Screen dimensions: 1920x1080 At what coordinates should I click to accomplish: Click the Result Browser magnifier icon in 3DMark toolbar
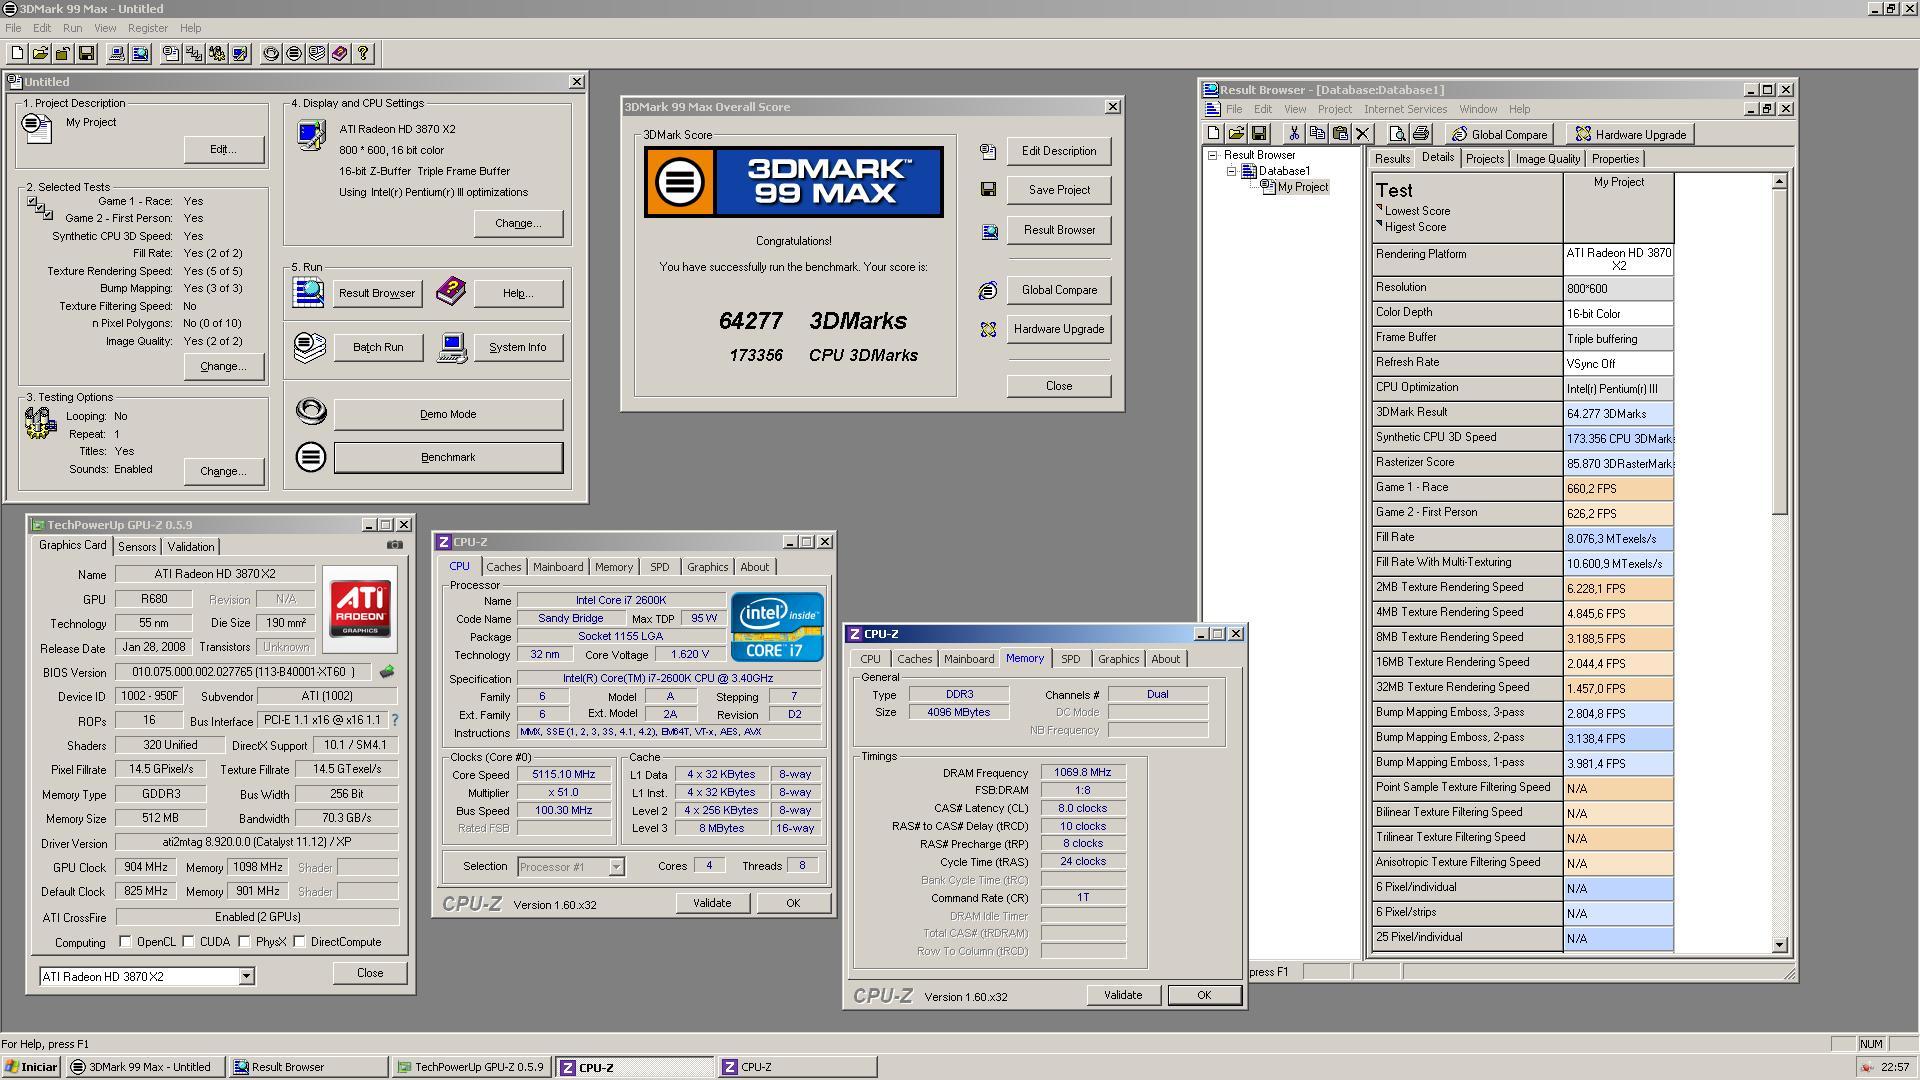point(140,54)
